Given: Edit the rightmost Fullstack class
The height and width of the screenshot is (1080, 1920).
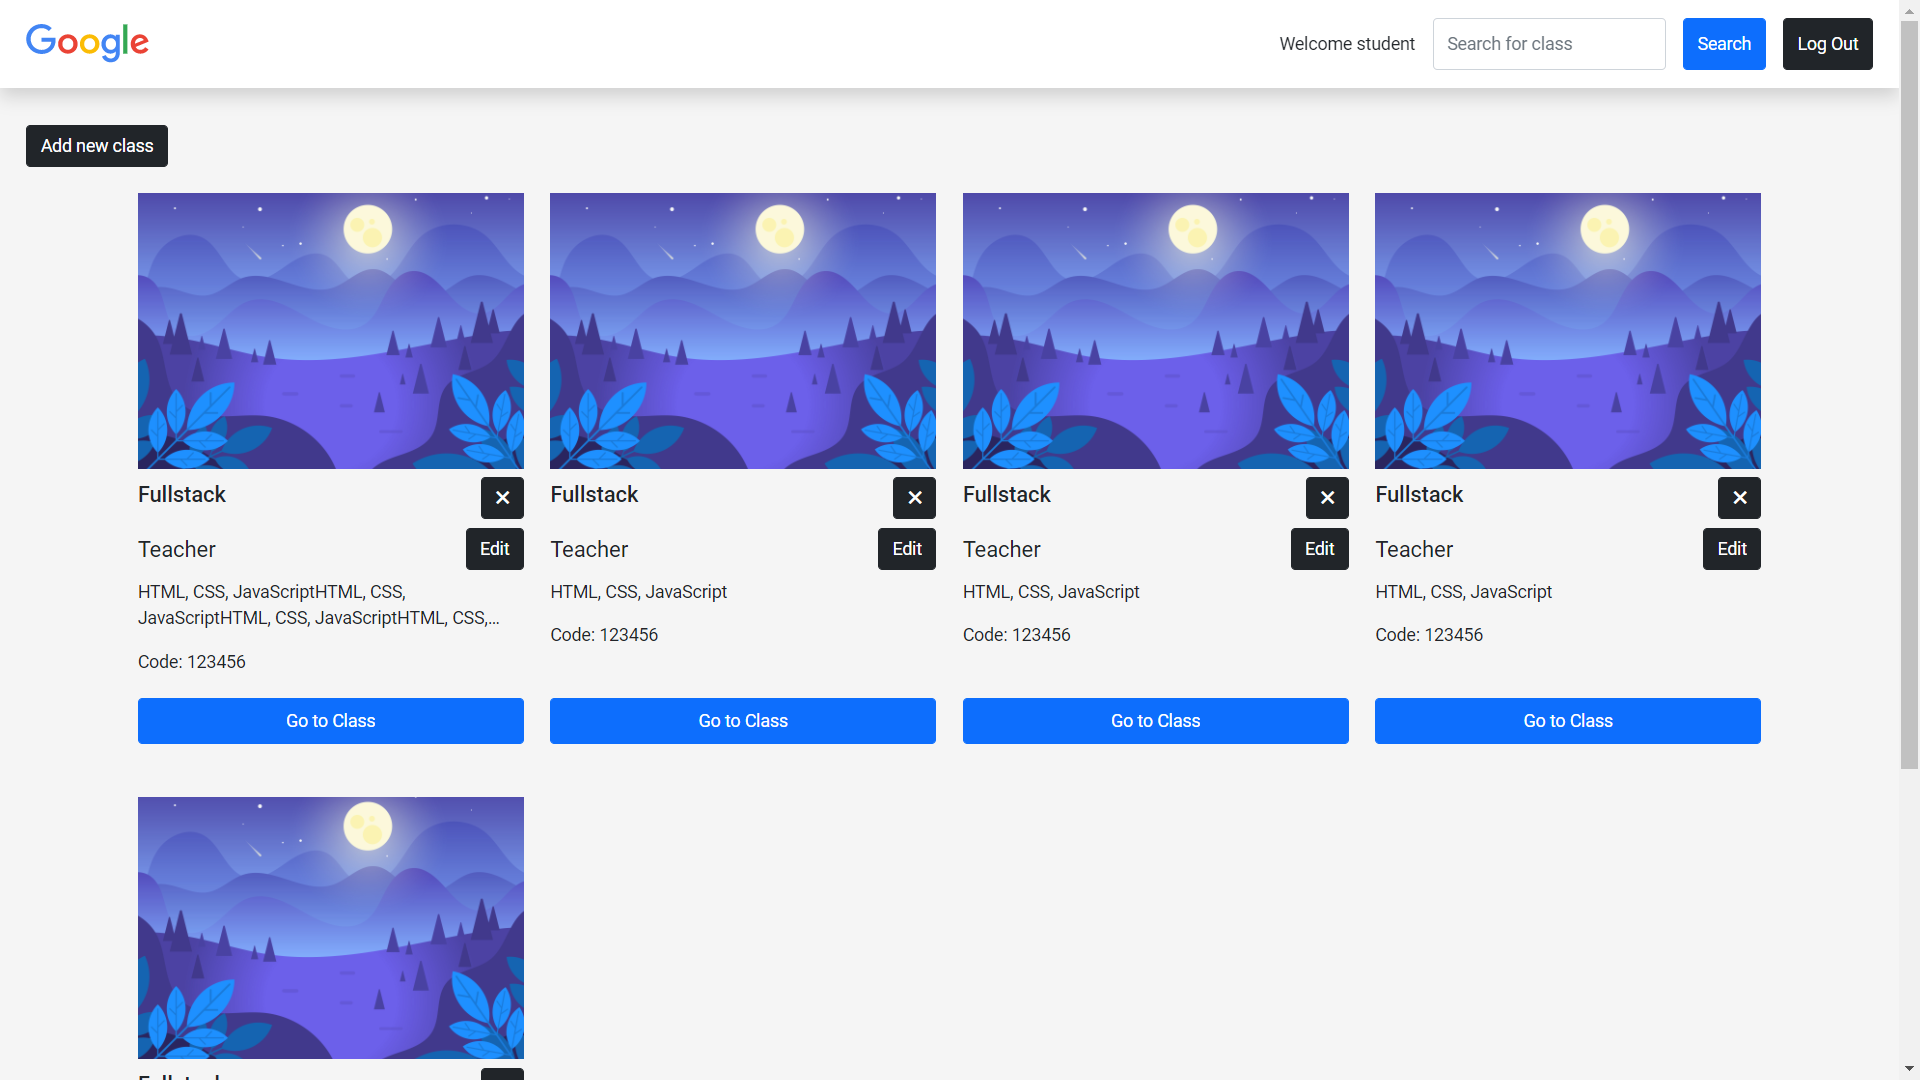Looking at the screenshot, I should coord(1731,549).
